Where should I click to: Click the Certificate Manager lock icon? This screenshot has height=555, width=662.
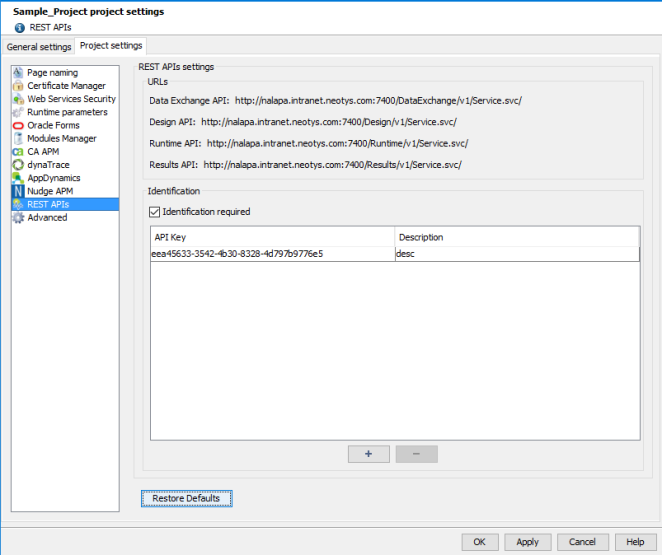18,86
